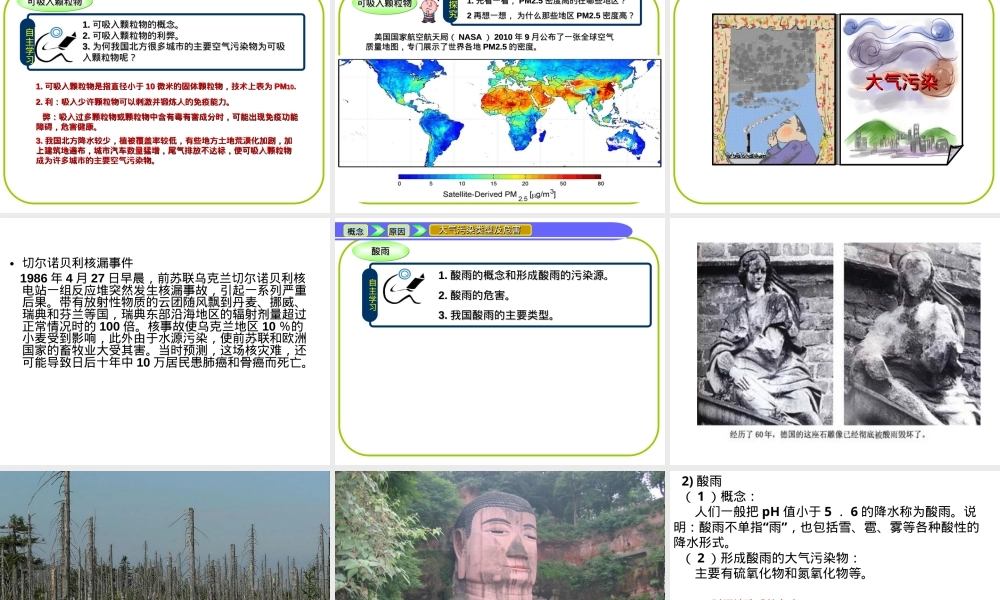Click question 3 about 我国北方很多城市的主要空气污染物
The width and height of the screenshot is (1000, 600).
tap(184, 52)
